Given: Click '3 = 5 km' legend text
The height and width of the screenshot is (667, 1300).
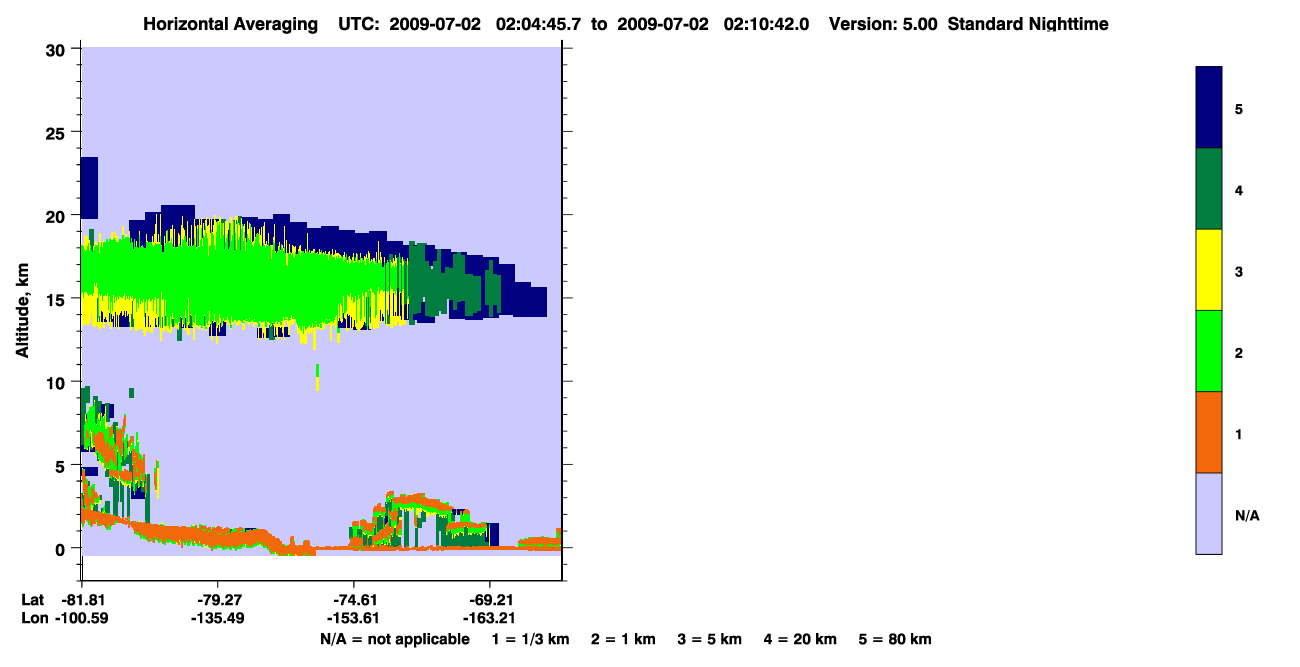Looking at the screenshot, I should [710, 640].
